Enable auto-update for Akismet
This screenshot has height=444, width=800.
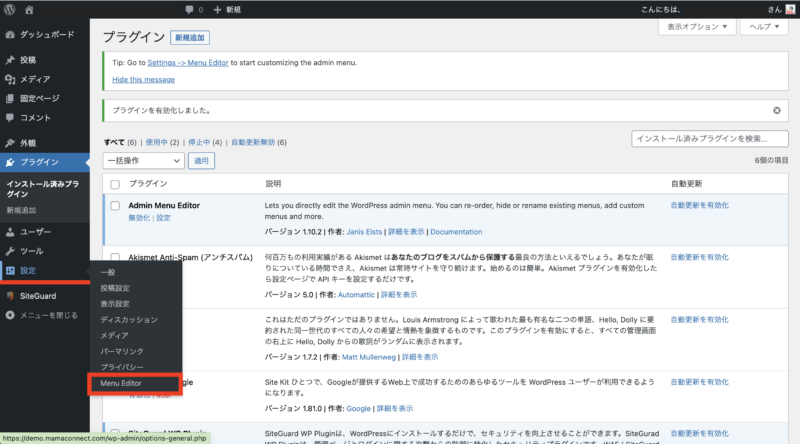(x=699, y=257)
